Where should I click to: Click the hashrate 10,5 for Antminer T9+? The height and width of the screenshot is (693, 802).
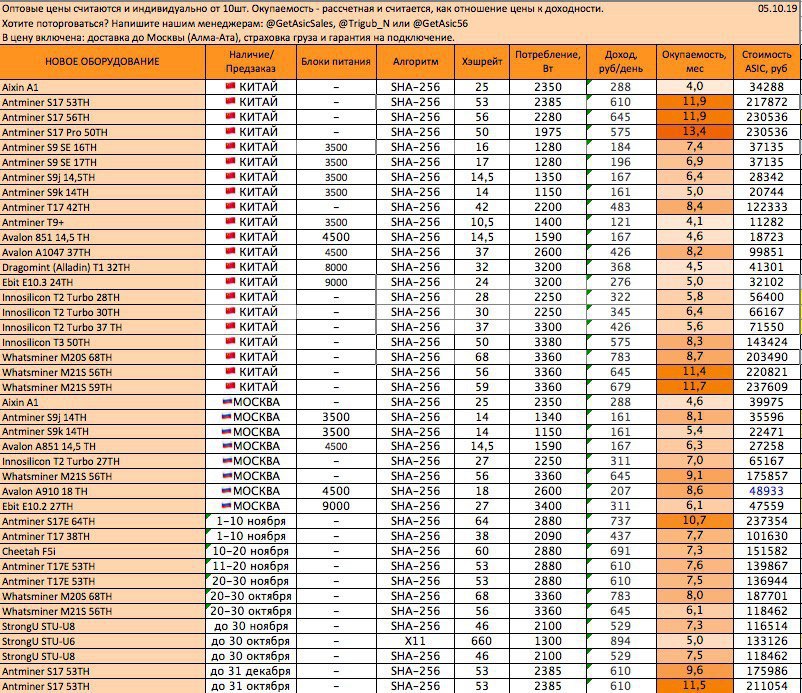tap(482, 222)
